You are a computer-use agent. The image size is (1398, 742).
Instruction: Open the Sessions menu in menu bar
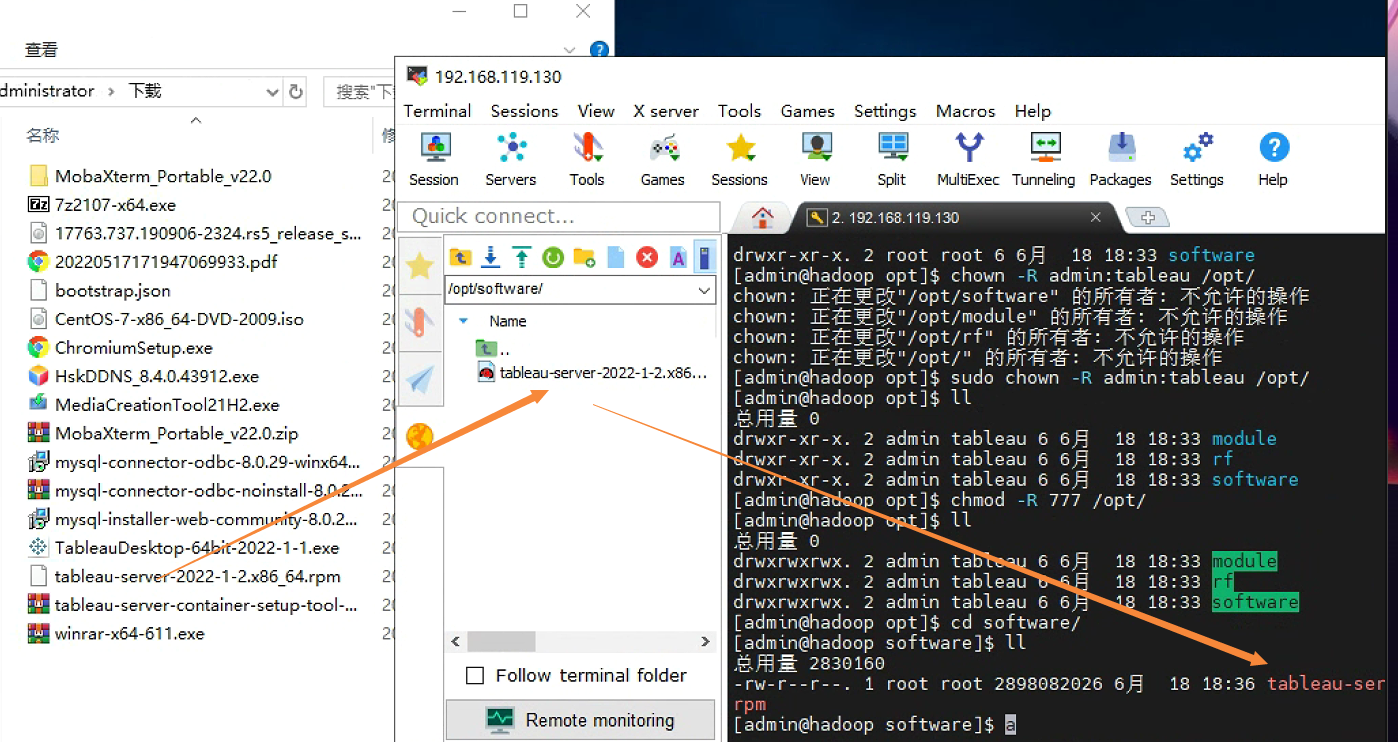point(524,111)
